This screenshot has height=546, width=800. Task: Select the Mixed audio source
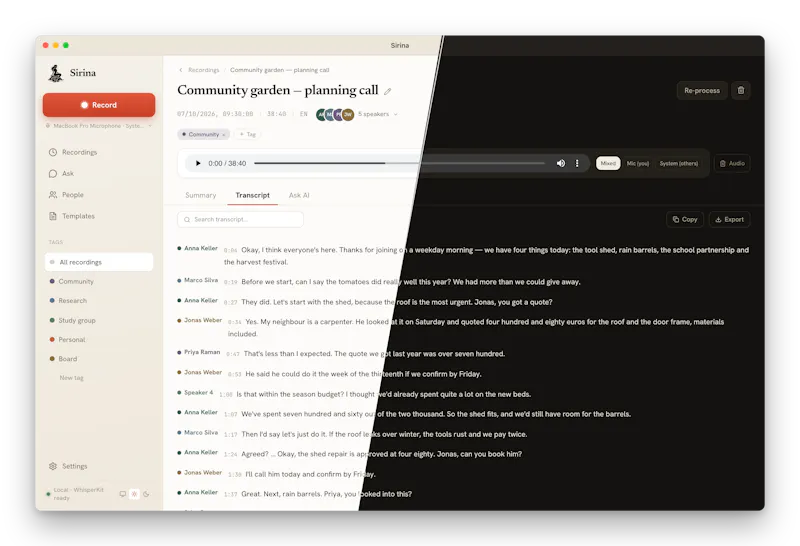[608, 163]
